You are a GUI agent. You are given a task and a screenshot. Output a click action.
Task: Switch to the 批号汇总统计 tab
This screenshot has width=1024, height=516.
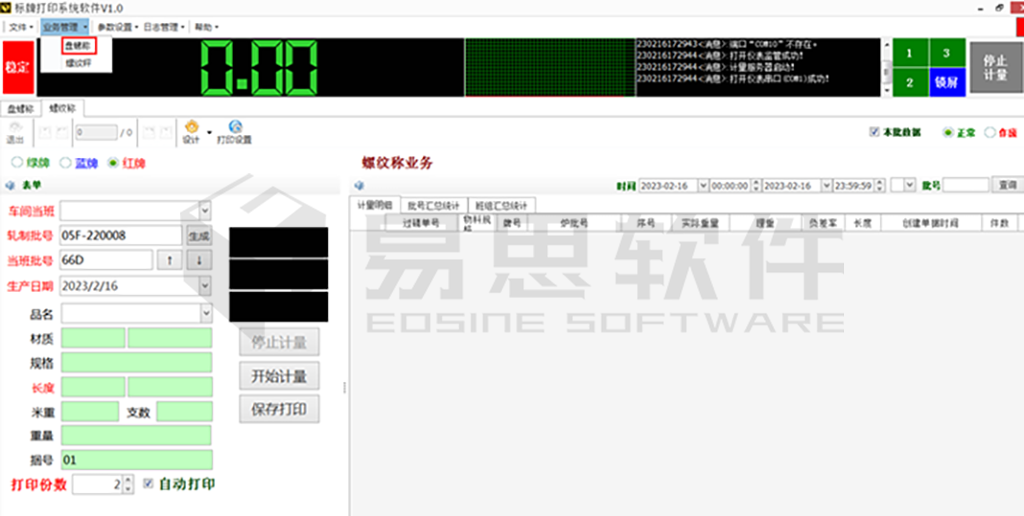[434, 205]
